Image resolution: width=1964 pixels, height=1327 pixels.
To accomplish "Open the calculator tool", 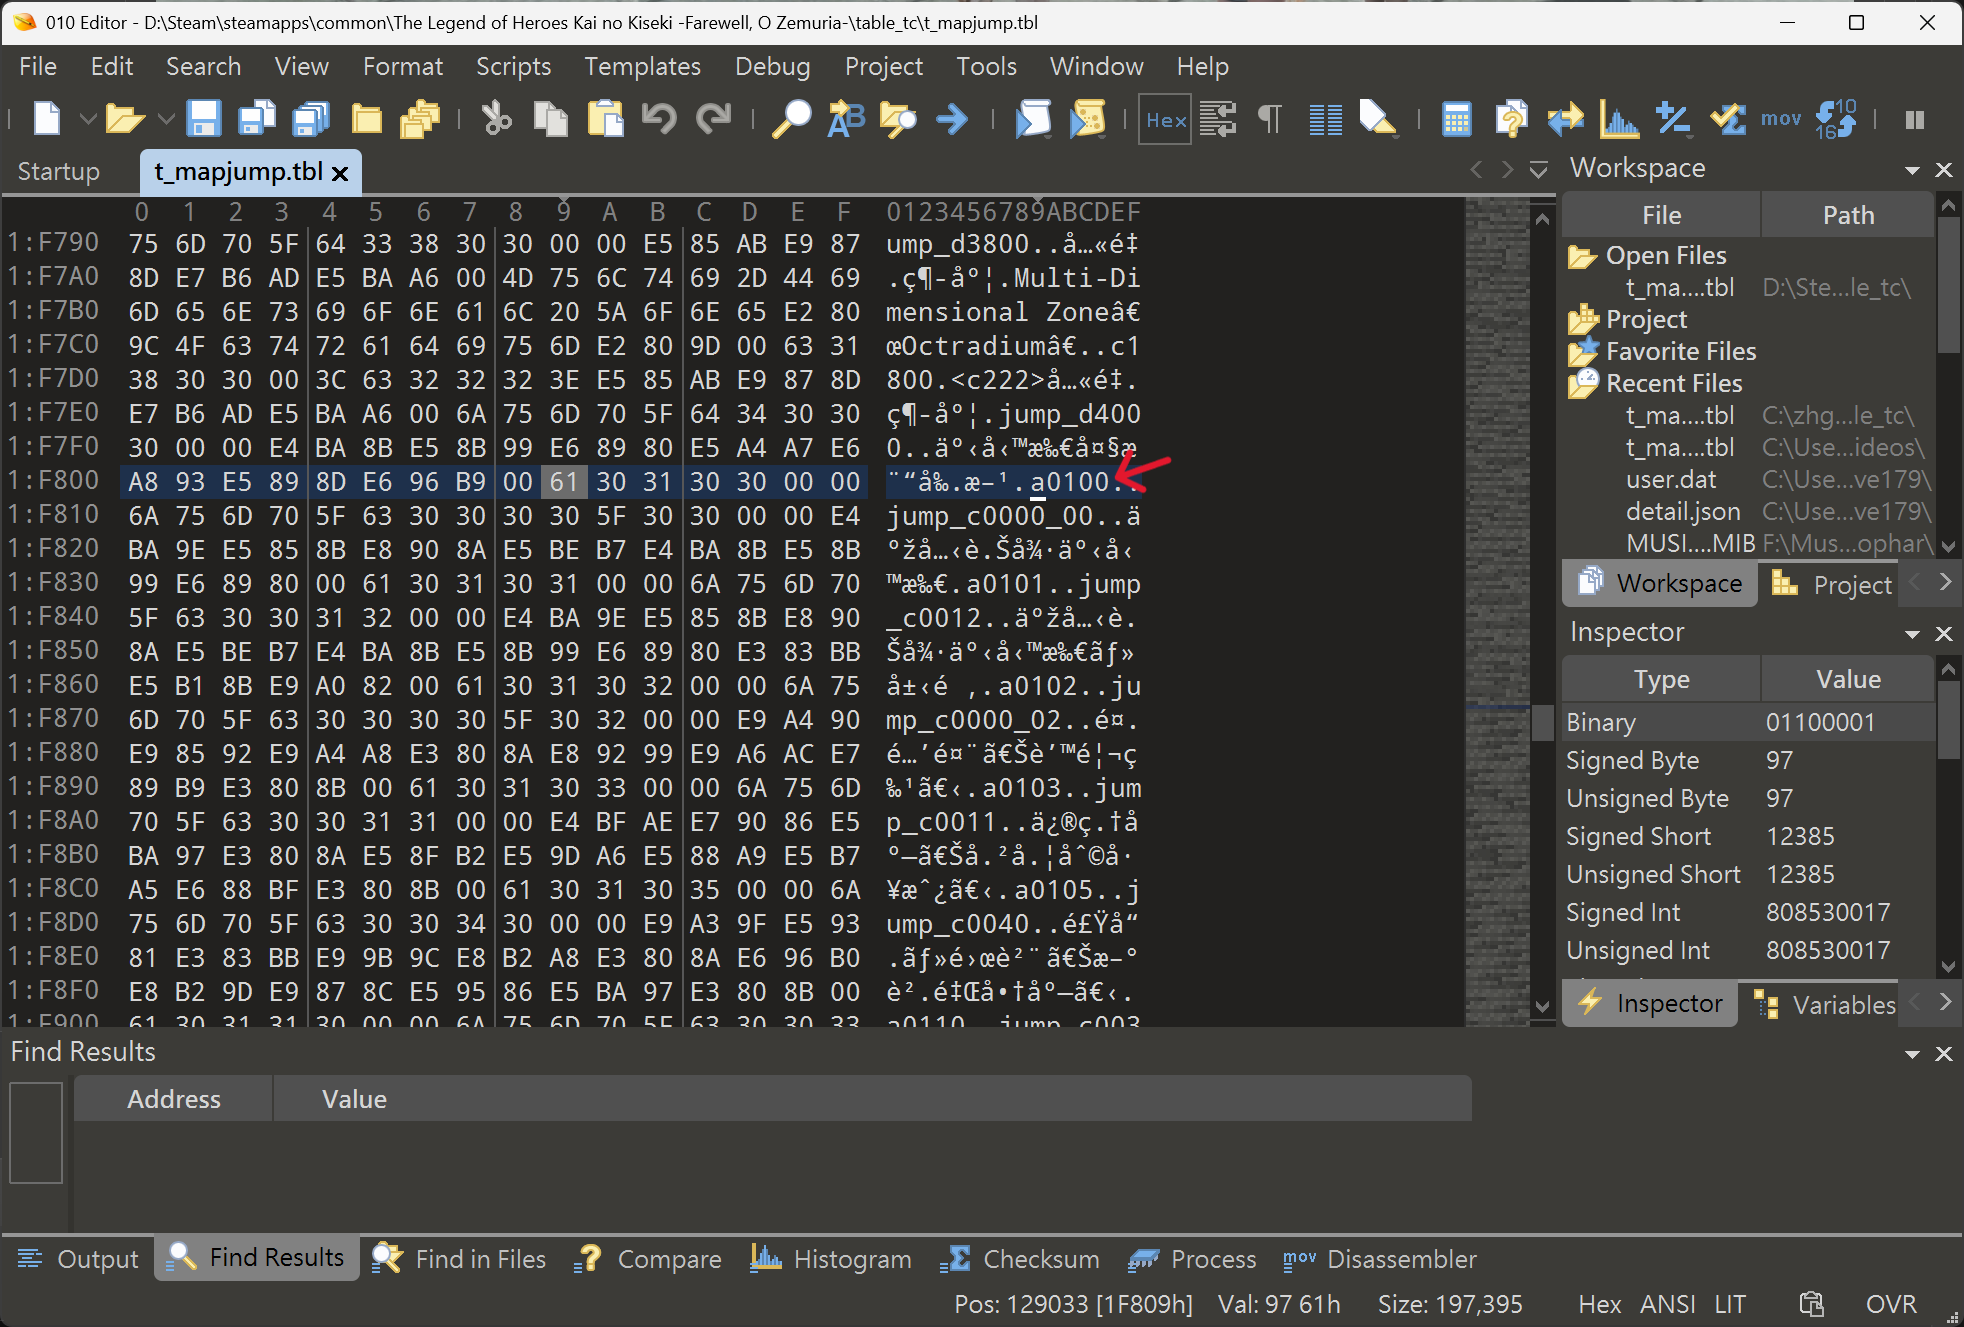I will point(1456,119).
